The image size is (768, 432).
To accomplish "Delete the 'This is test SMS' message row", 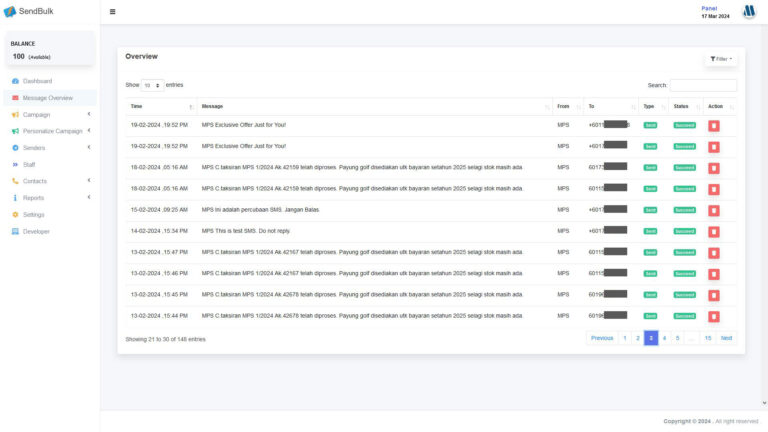I will click(714, 231).
